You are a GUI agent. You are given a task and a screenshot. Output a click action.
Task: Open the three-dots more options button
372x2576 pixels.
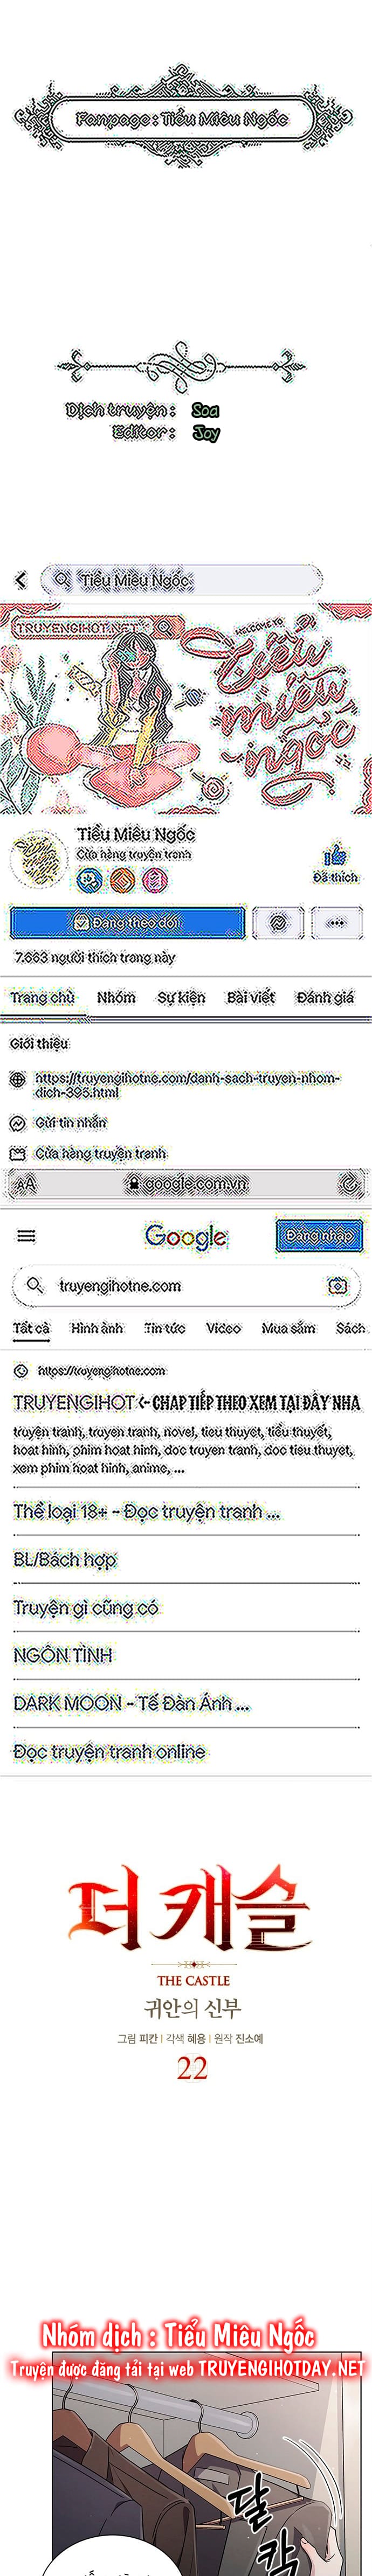tap(336, 922)
